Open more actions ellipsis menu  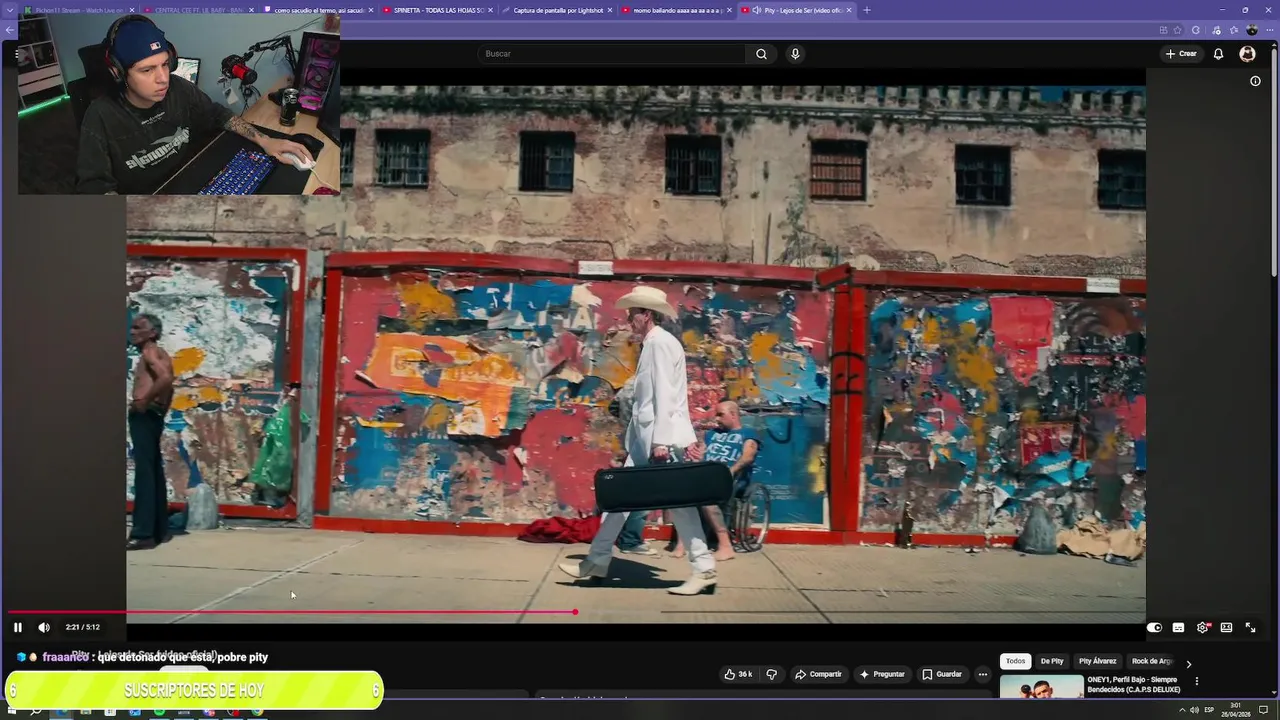pyautogui.click(x=982, y=674)
